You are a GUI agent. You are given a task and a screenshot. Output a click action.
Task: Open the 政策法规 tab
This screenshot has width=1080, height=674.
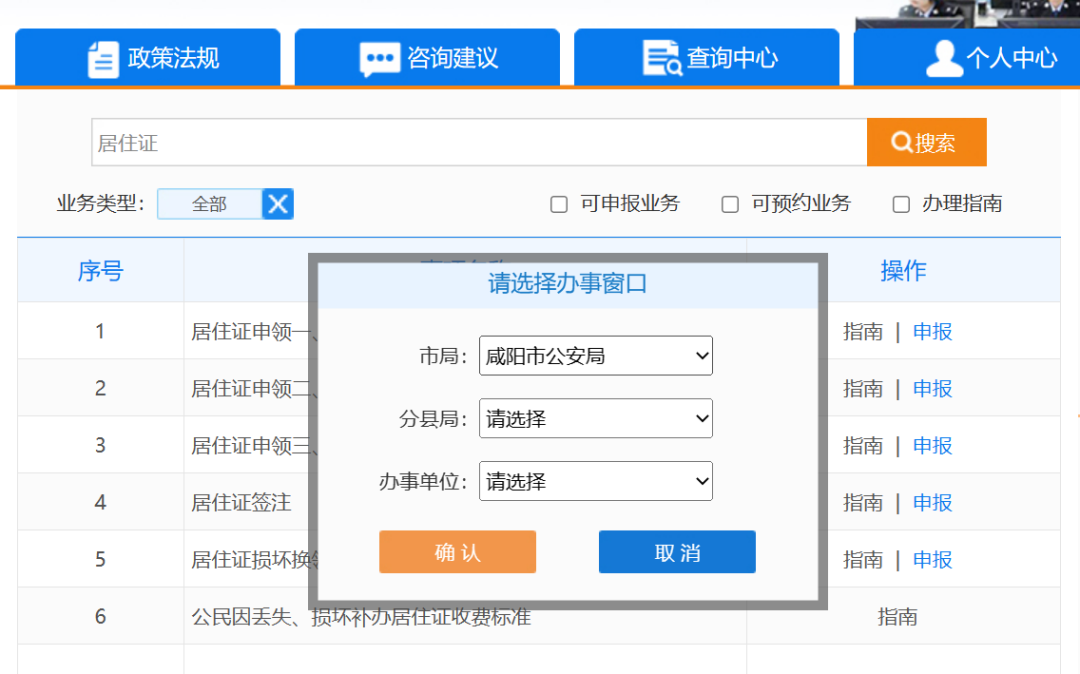(x=147, y=57)
